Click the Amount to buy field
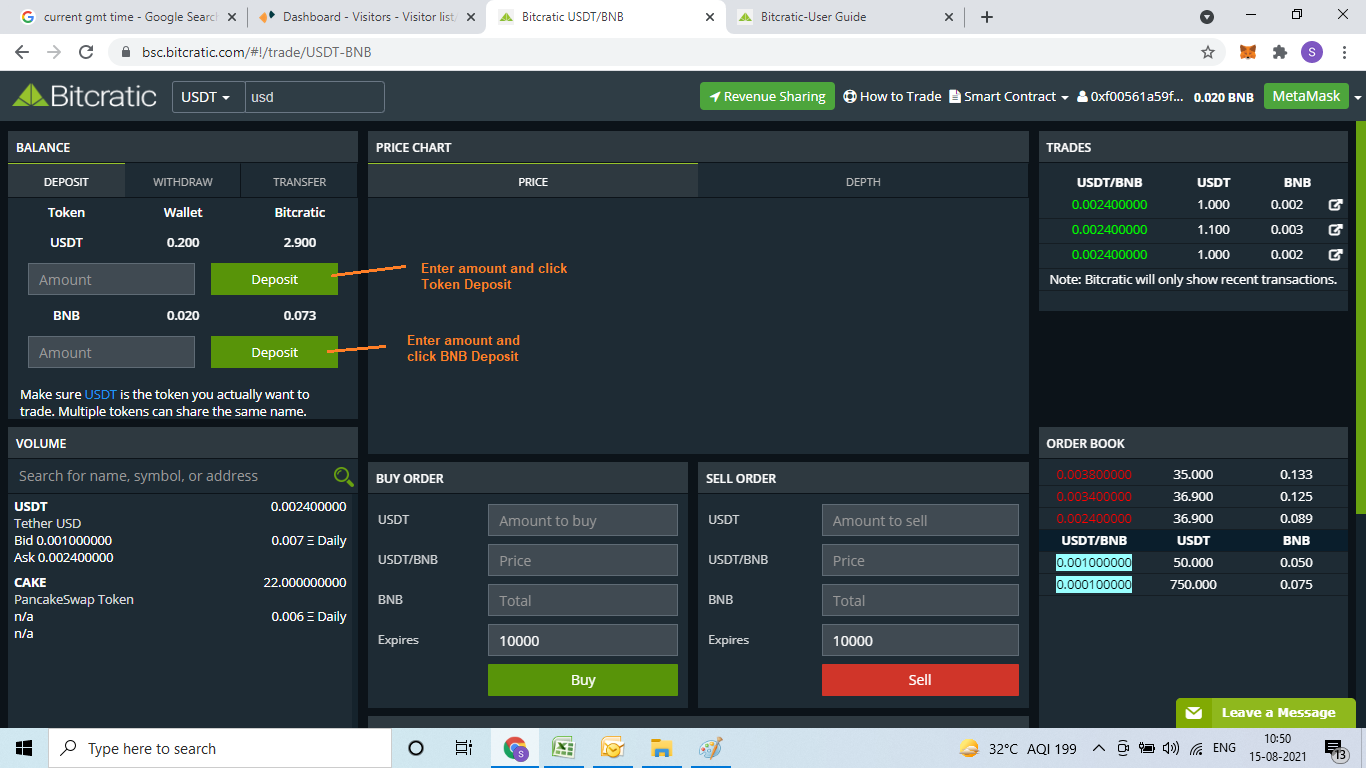The image size is (1366, 768). pos(583,520)
